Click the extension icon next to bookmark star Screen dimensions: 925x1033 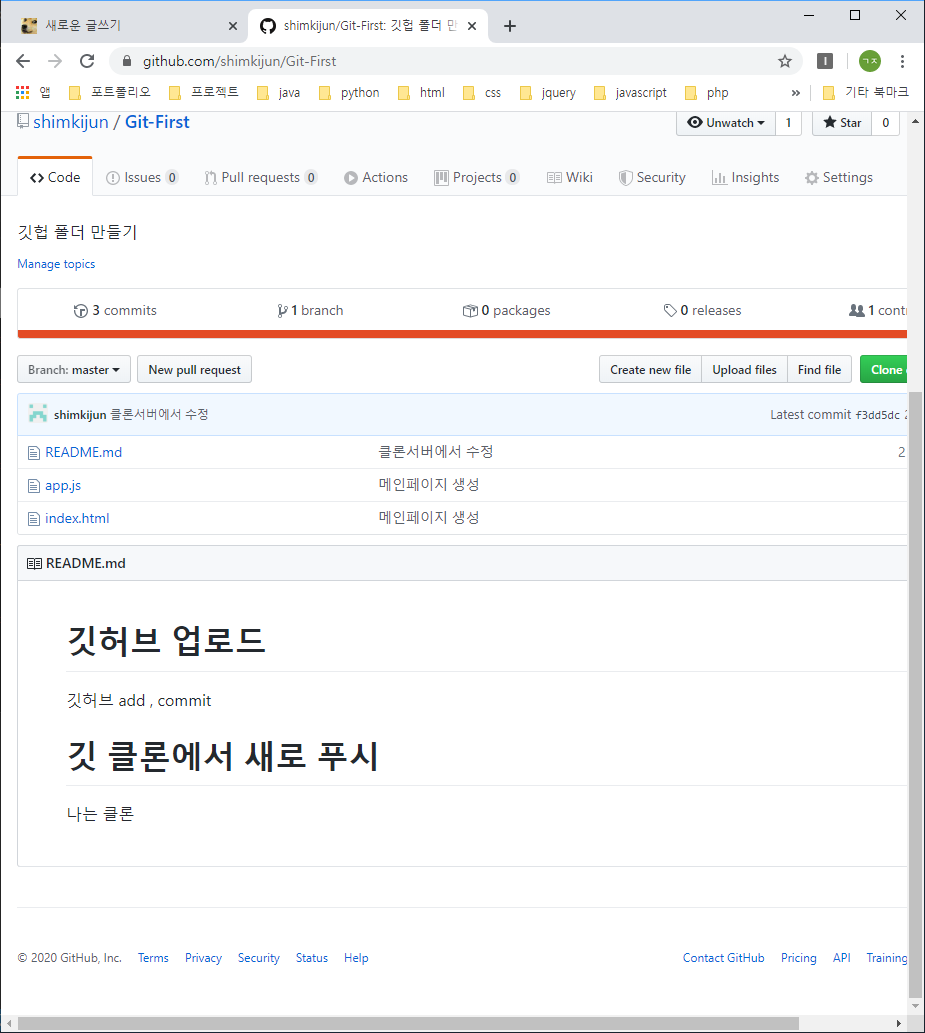[x=825, y=61]
